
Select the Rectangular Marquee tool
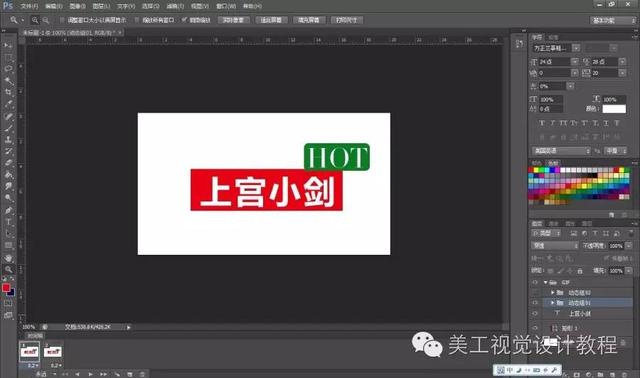[x=8, y=57]
